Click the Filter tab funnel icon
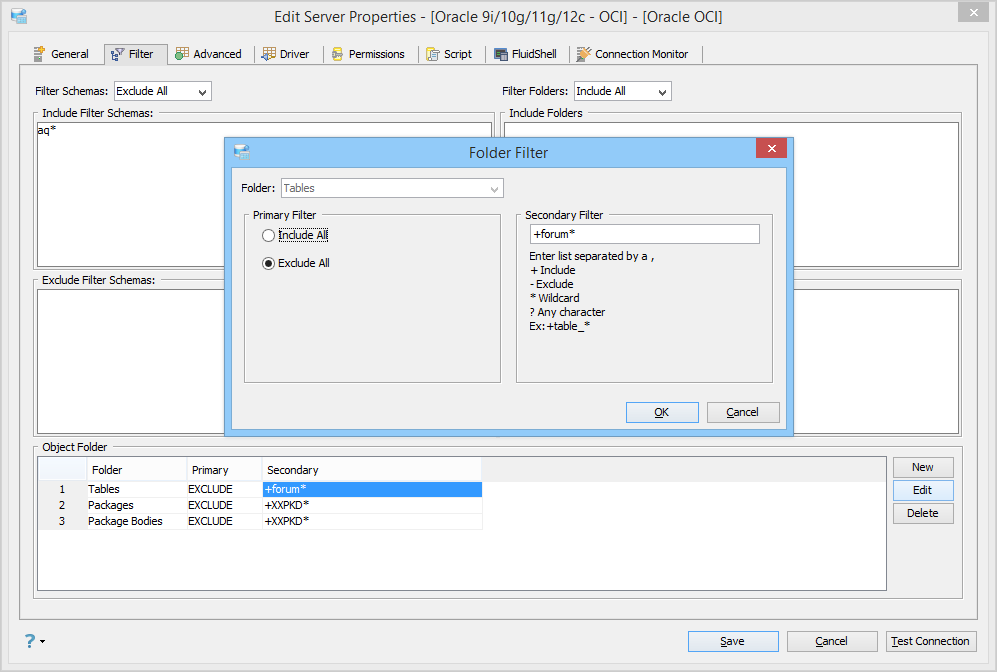 118,55
